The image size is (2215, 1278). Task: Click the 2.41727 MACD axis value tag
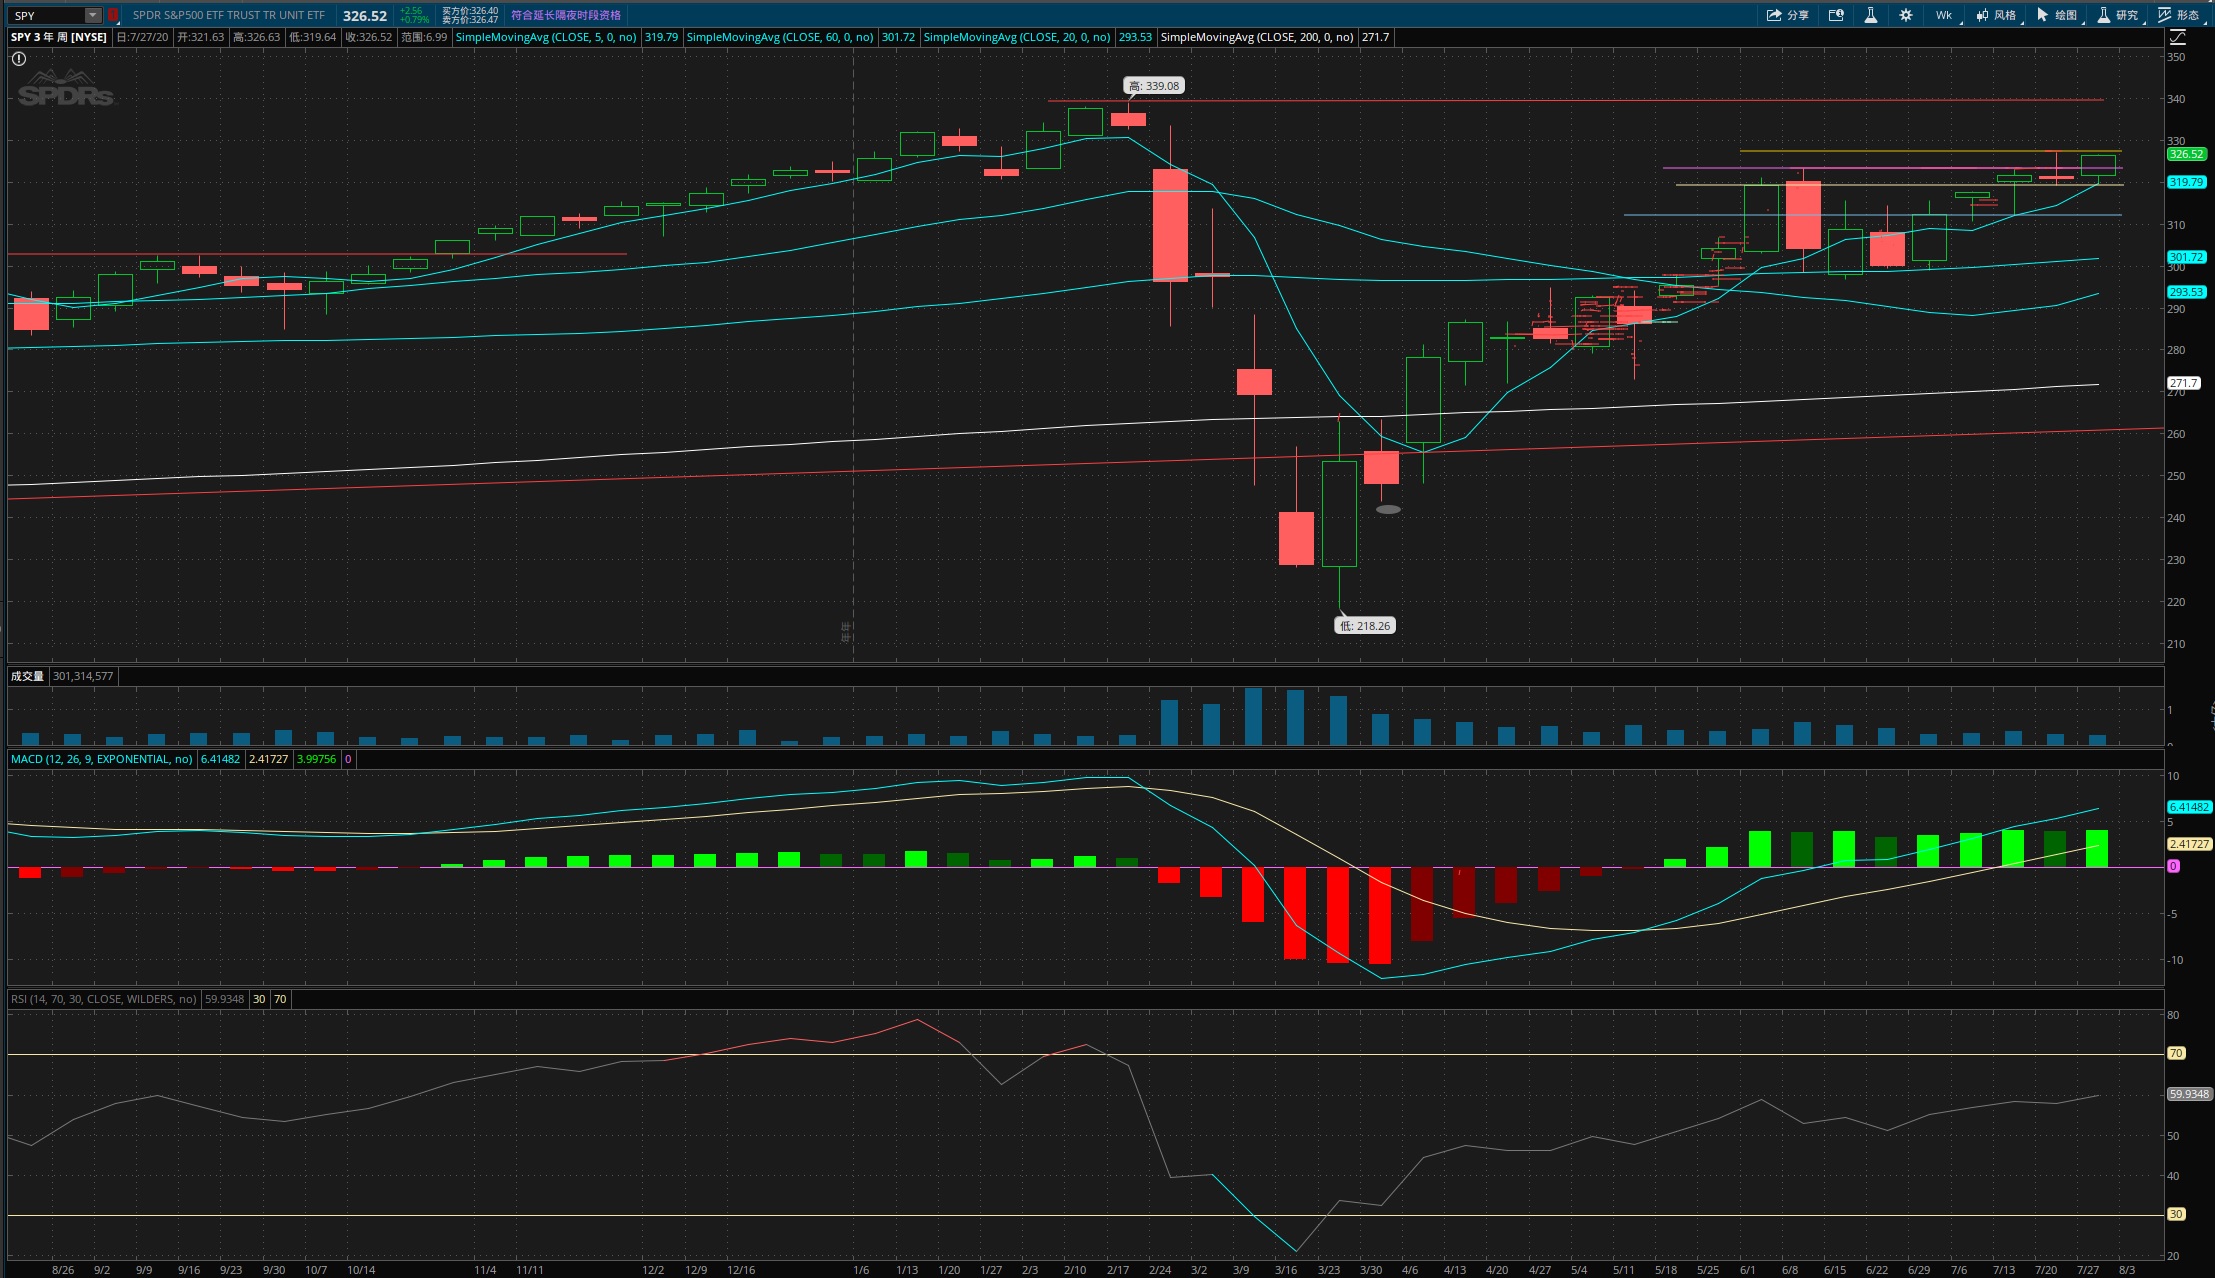pos(2189,844)
